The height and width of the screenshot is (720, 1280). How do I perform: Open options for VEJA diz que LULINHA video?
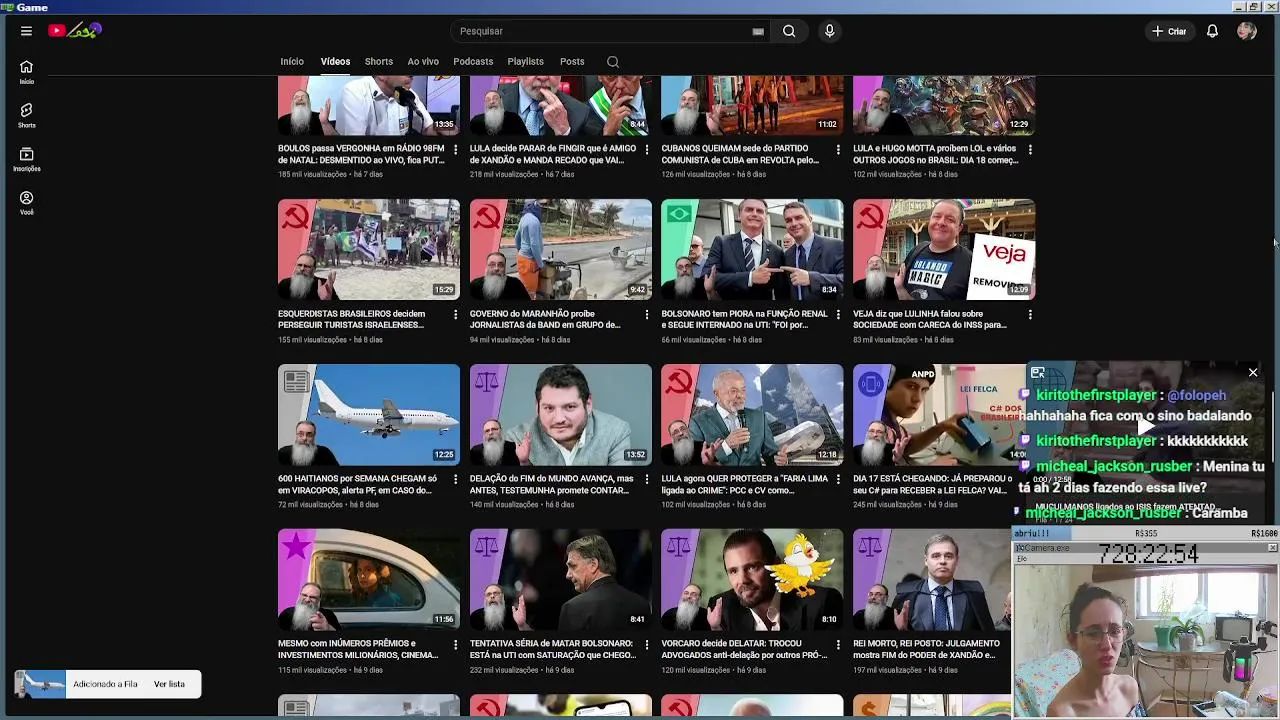coord(1030,314)
